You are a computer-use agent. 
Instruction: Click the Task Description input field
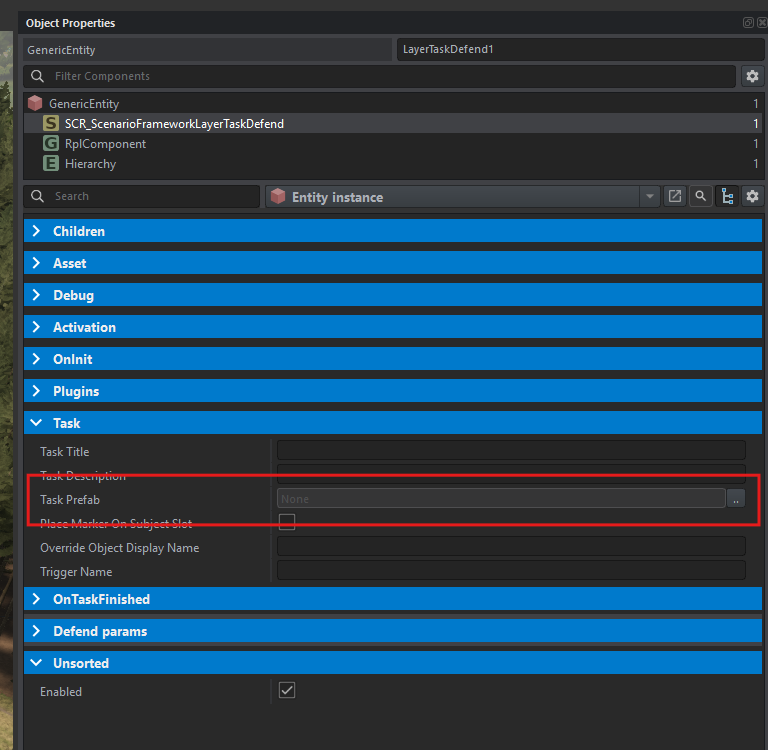coord(511,473)
